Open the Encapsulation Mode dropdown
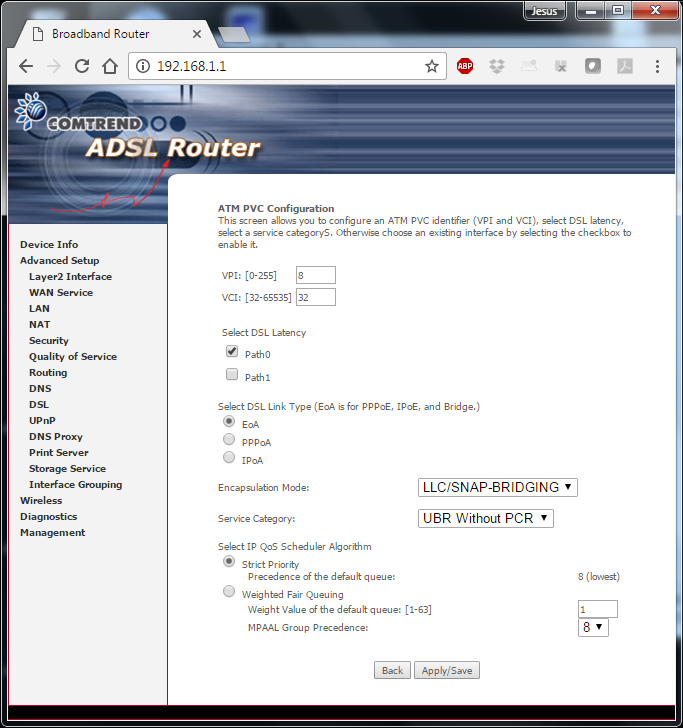The width and height of the screenshot is (683, 728). 497,487
